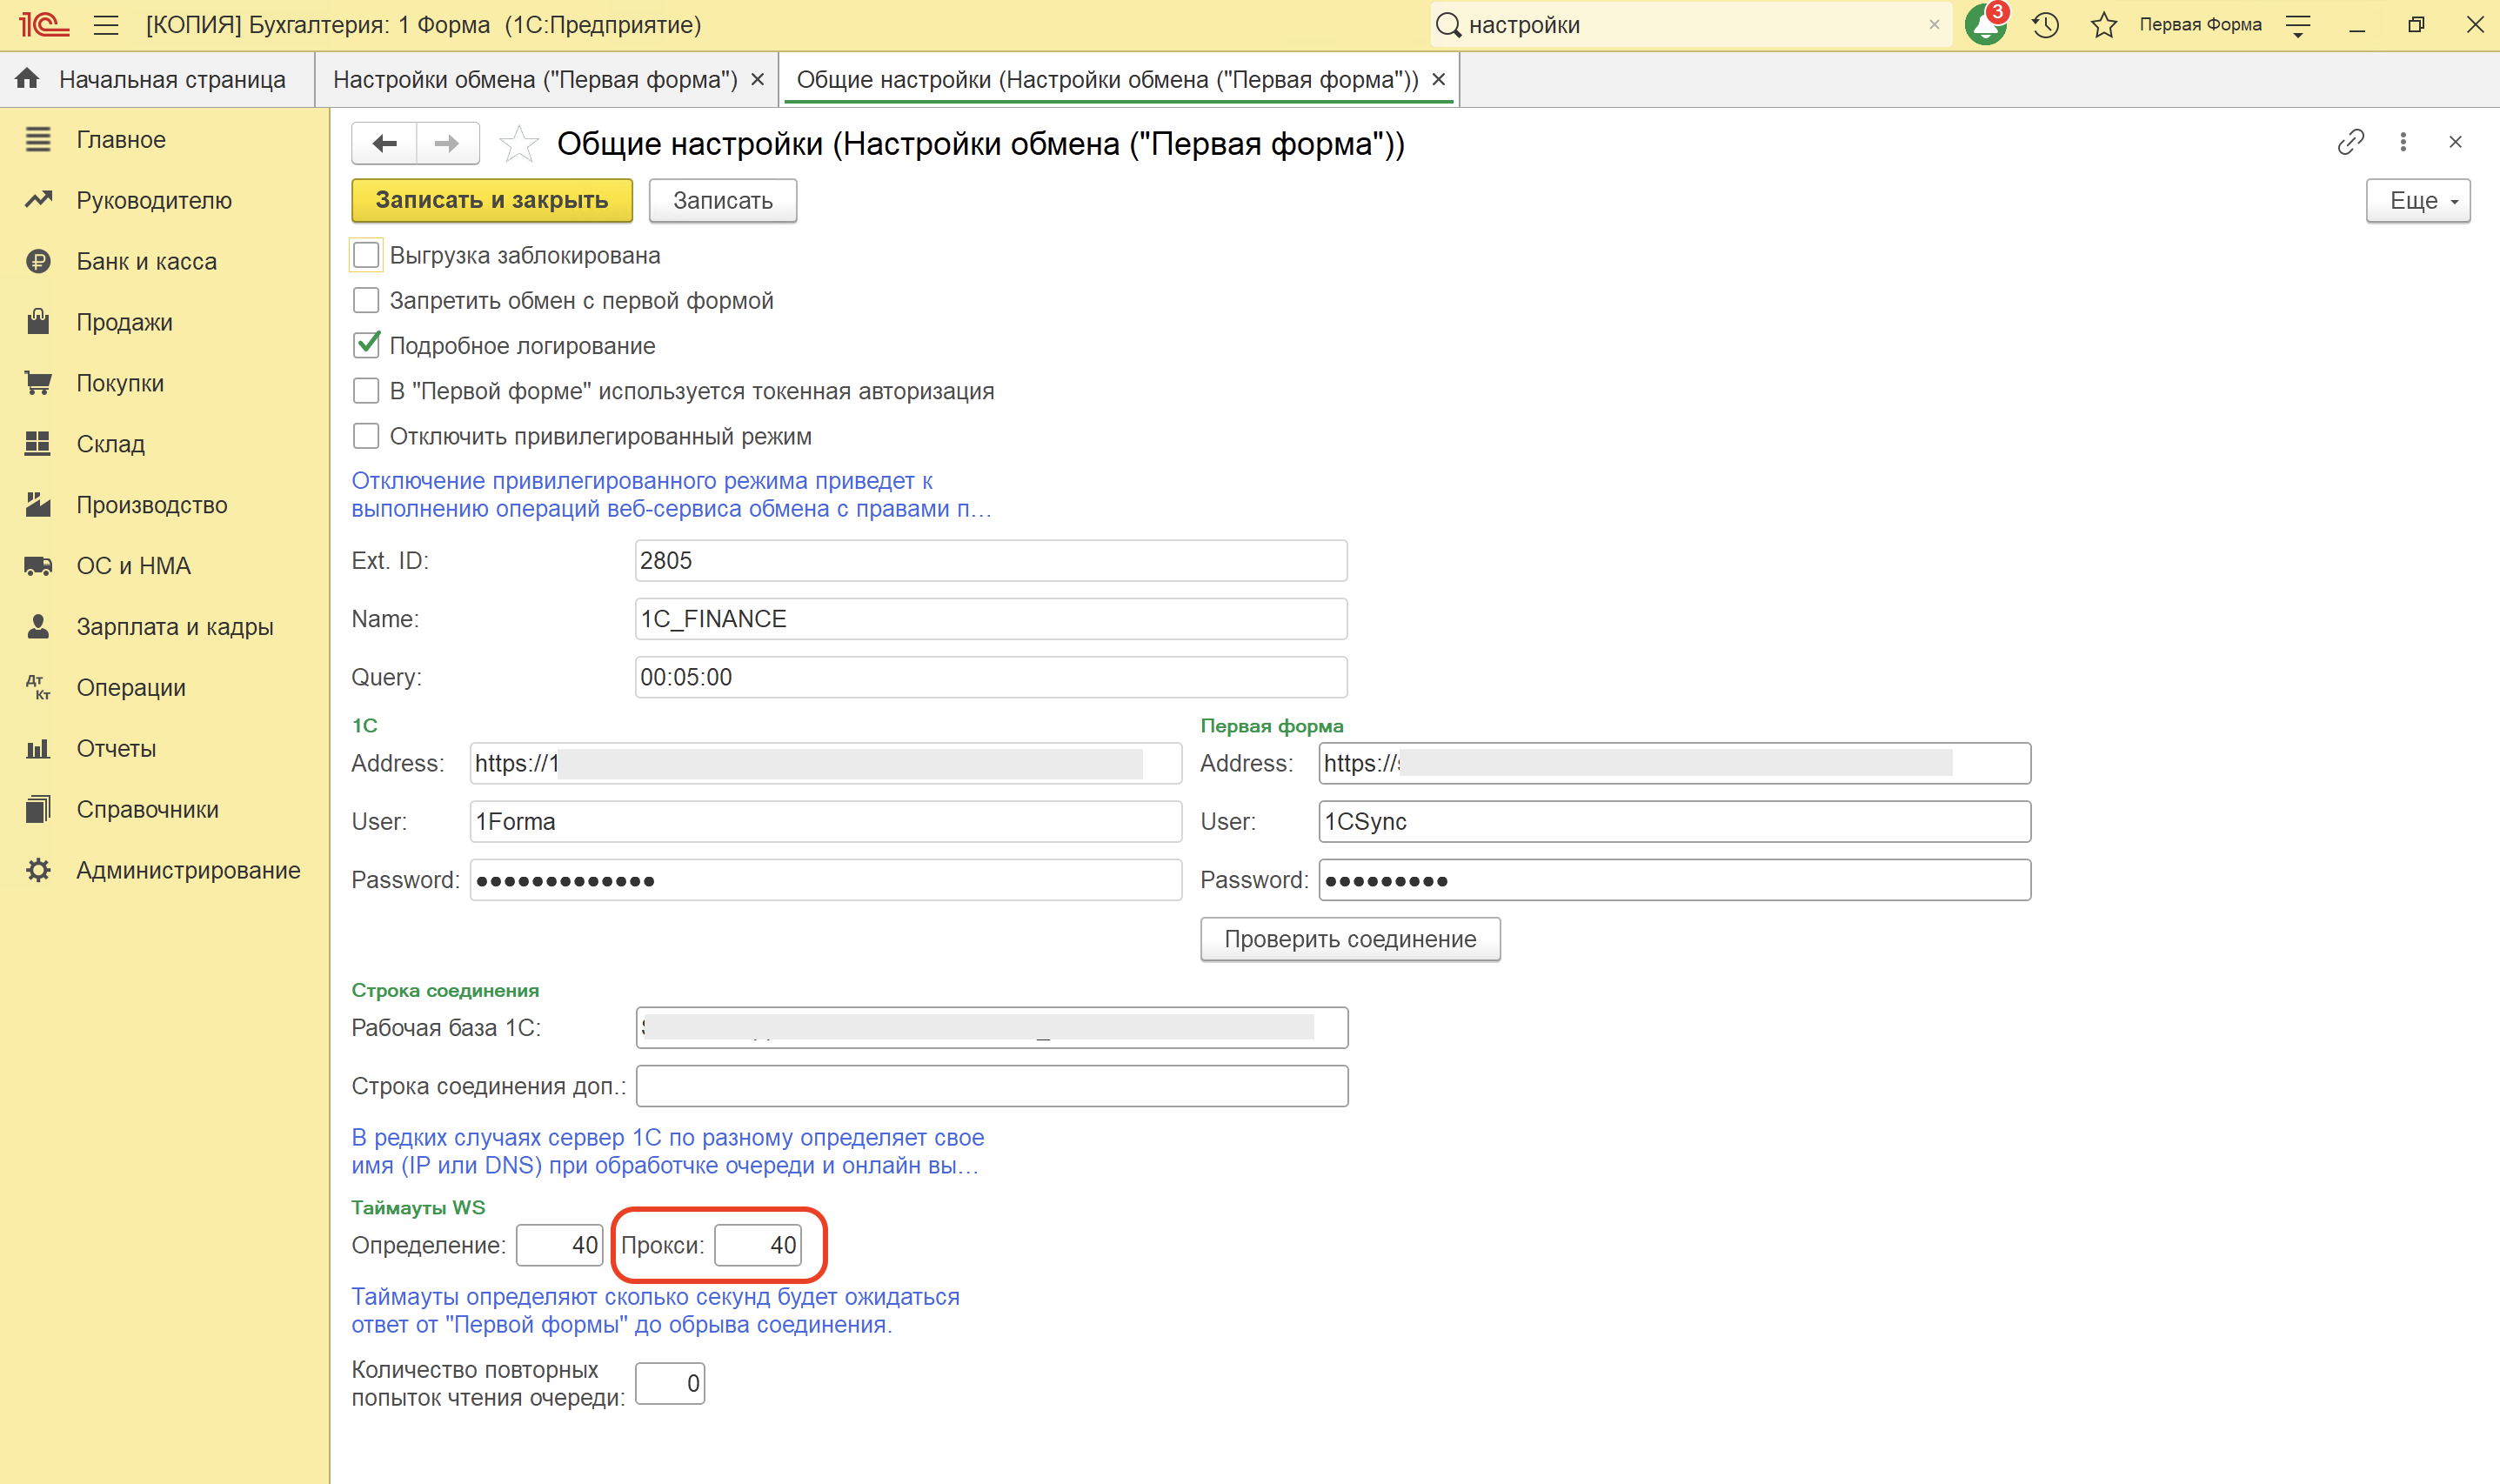This screenshot has height=1484, width=2500.
Task: Toggle Выгрузка заблокирована checkbox
Action: coord(366,255)
